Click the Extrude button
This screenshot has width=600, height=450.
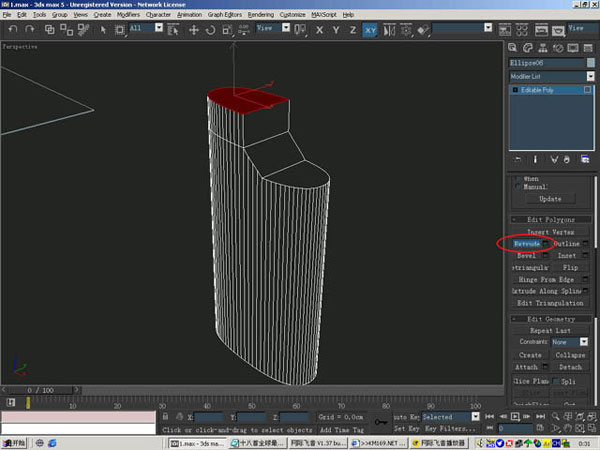(x=526, y=243)
